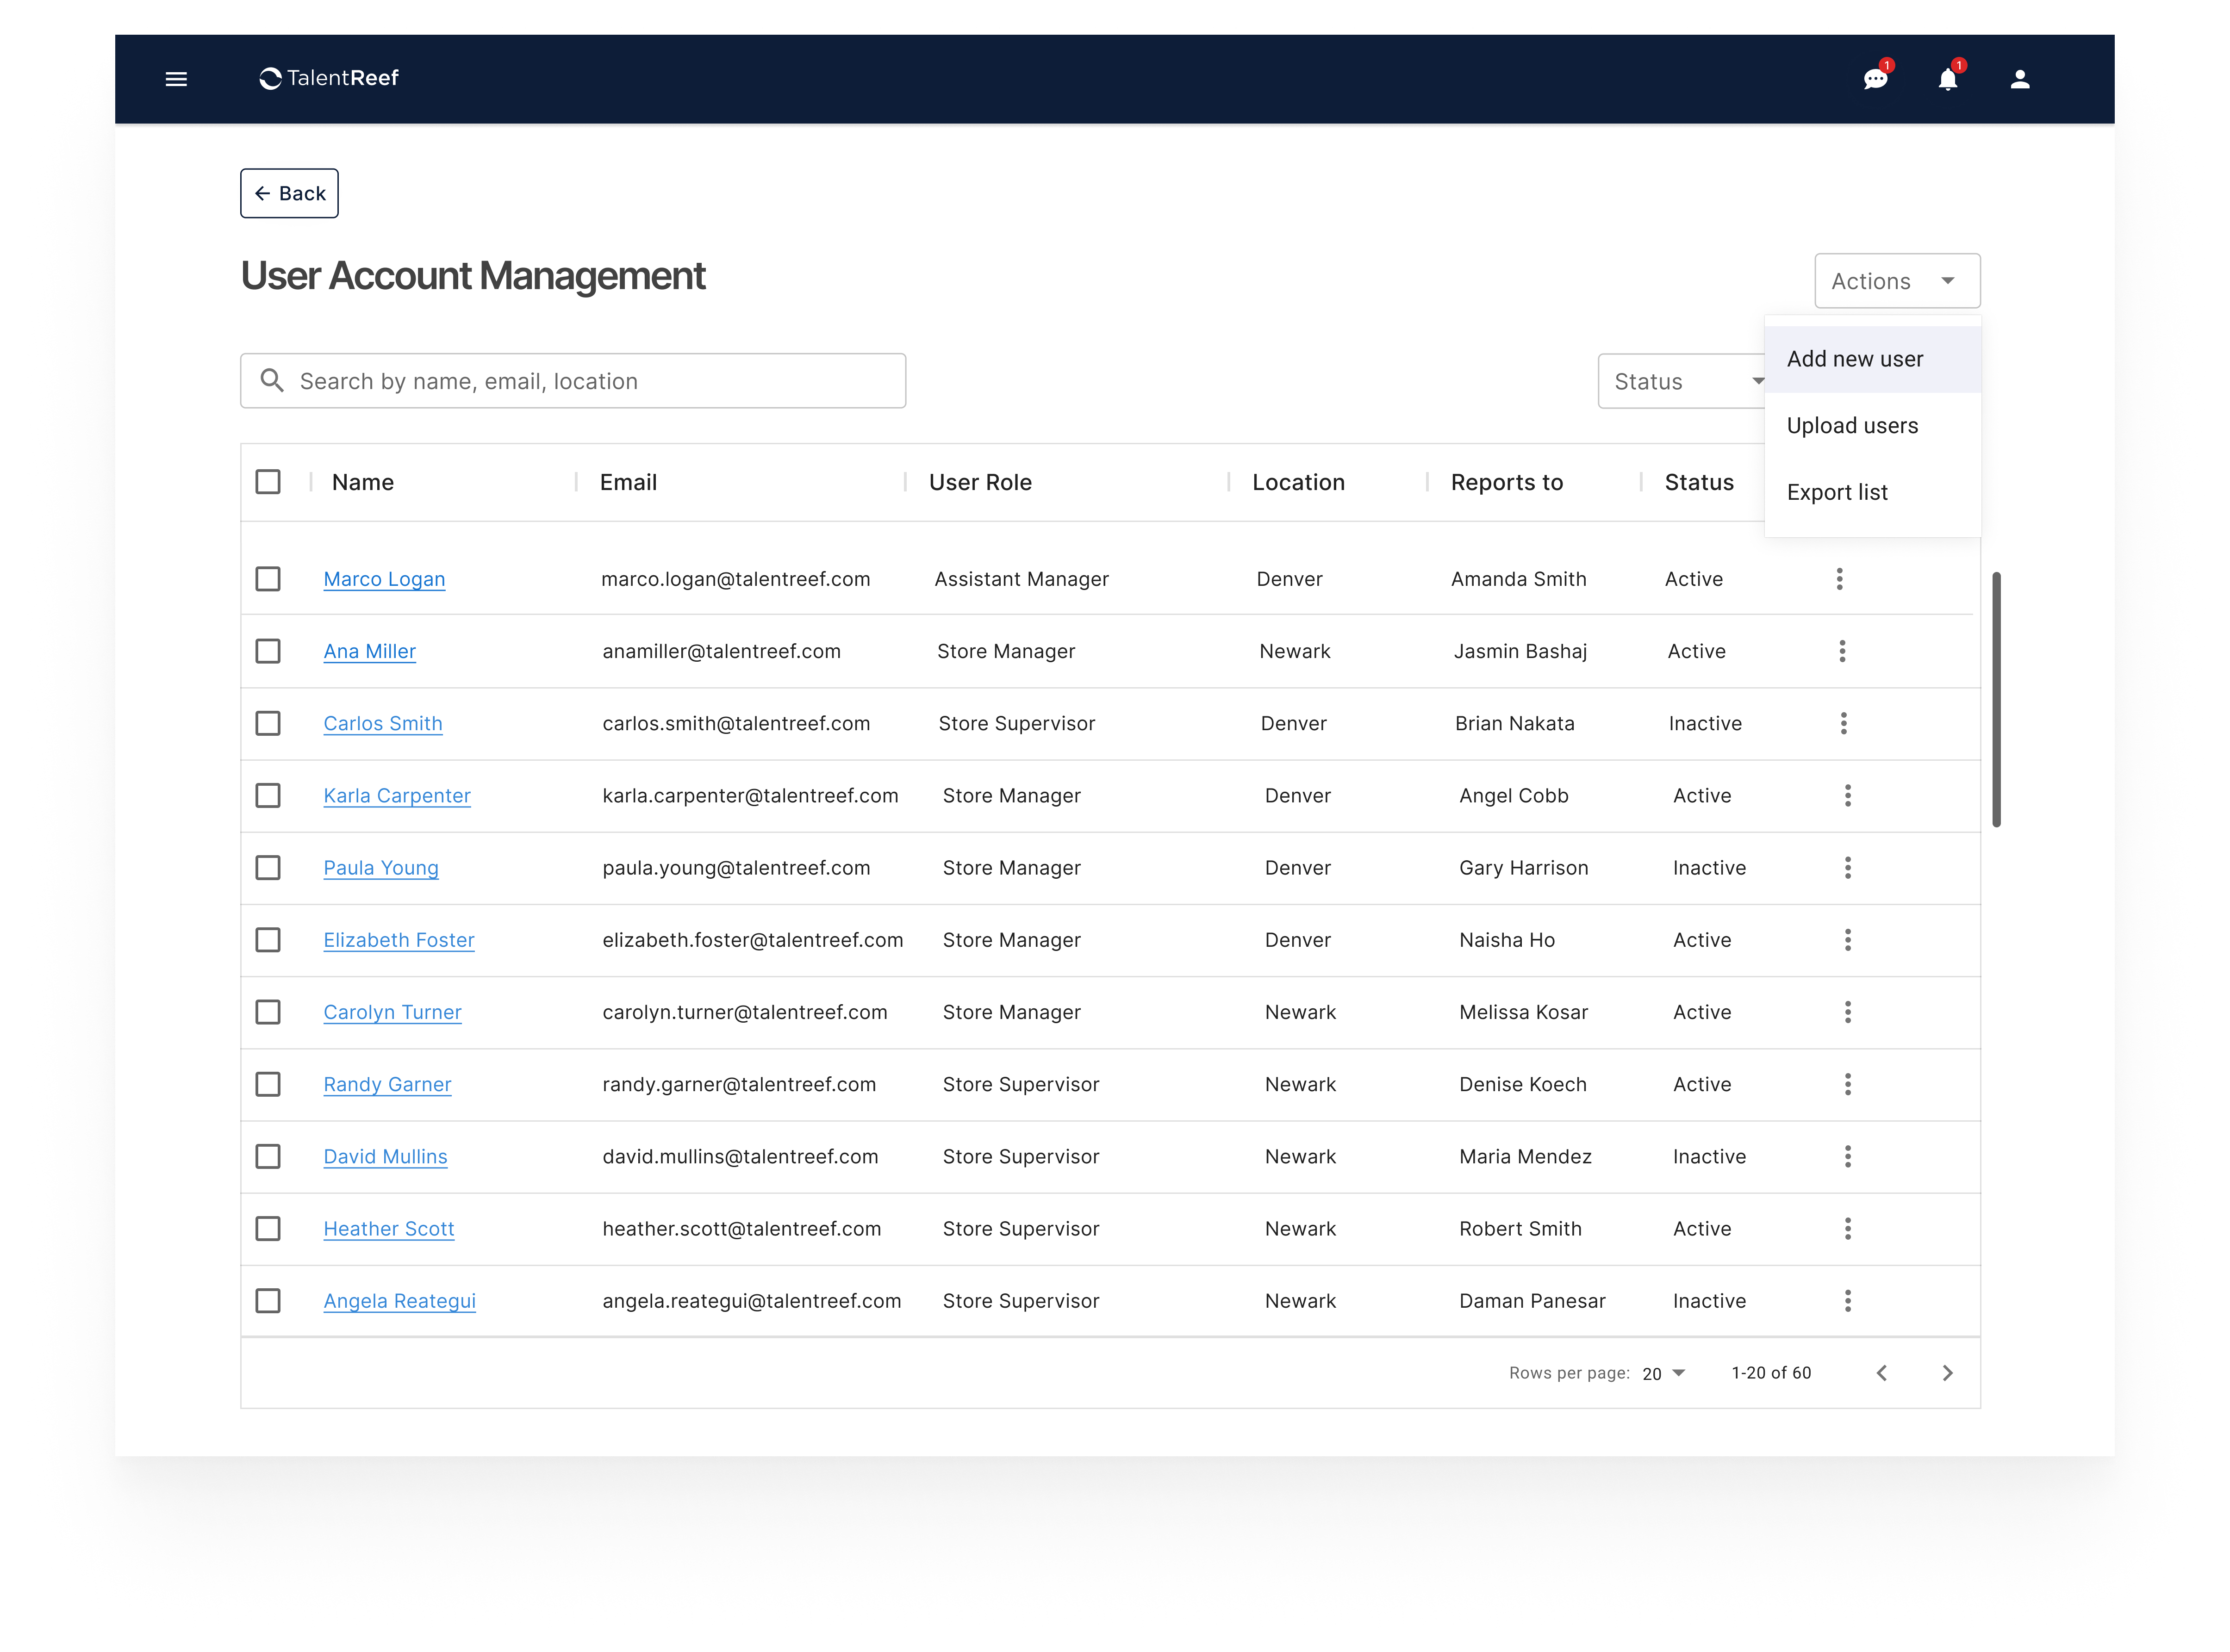The width and height of the screenshot is (2230, 1652).
Task: Change rows per page dropdown
Action: 1664,1373
